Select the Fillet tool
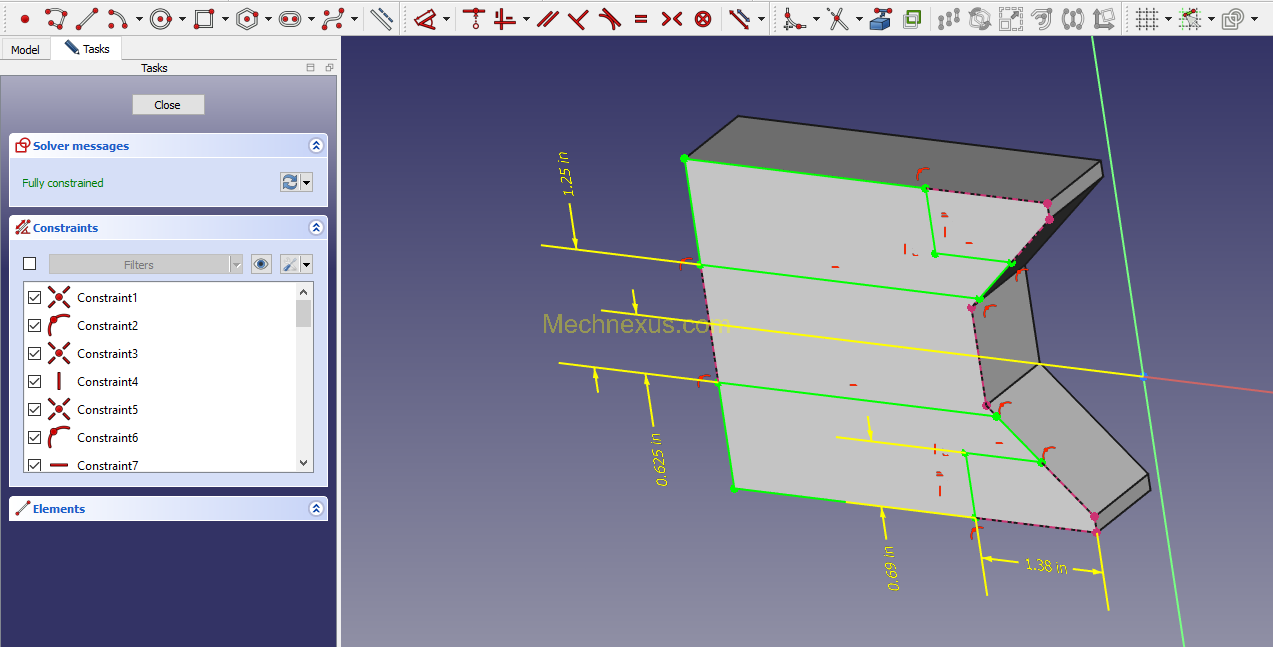 coord(794,18)
